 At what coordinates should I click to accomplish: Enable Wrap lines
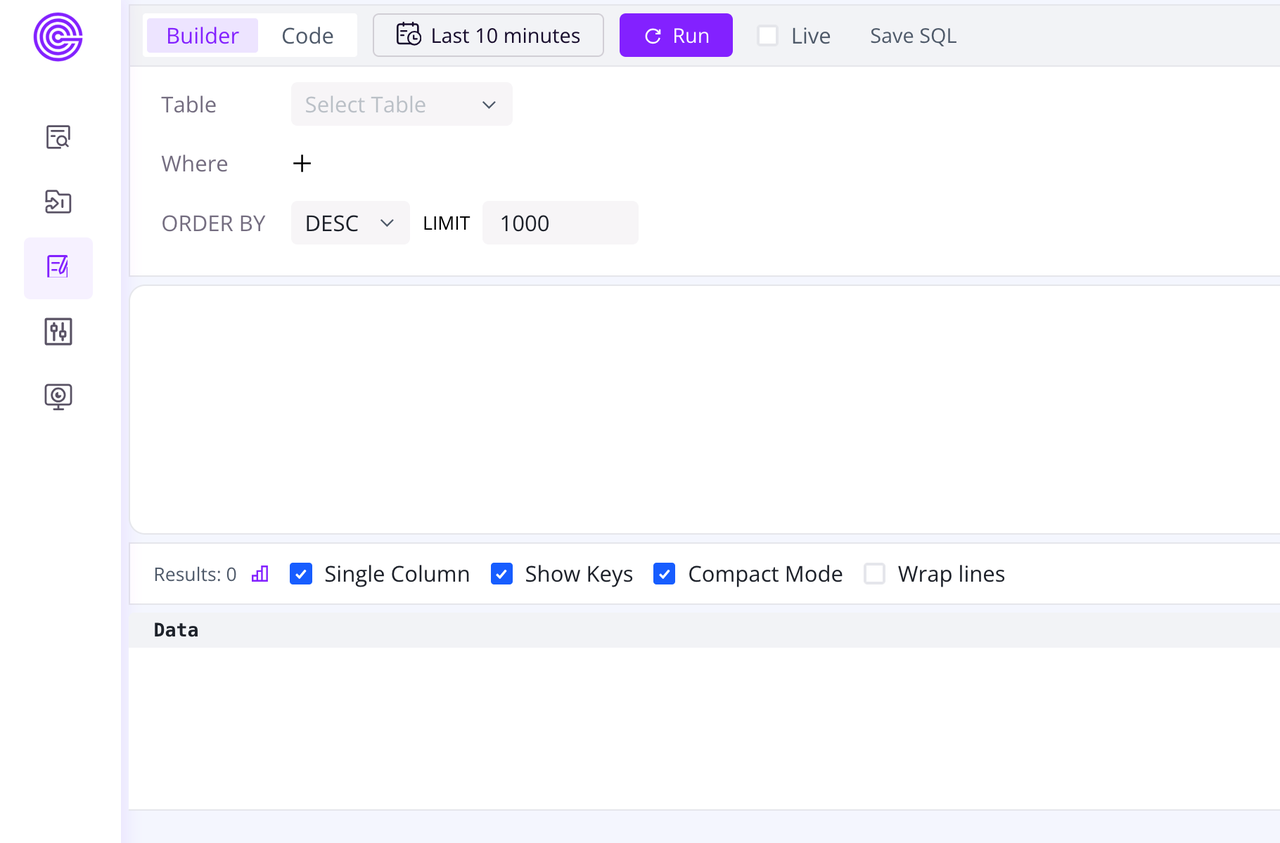pos(874,574)
